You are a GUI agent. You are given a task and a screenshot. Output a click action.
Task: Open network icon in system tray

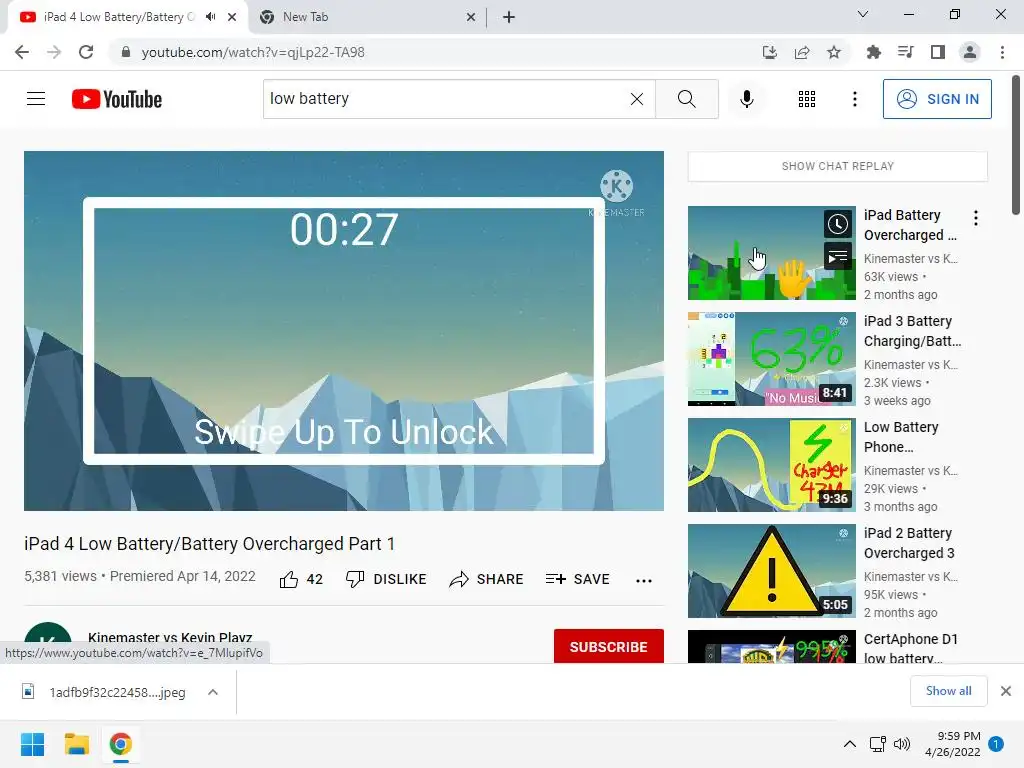877,744
